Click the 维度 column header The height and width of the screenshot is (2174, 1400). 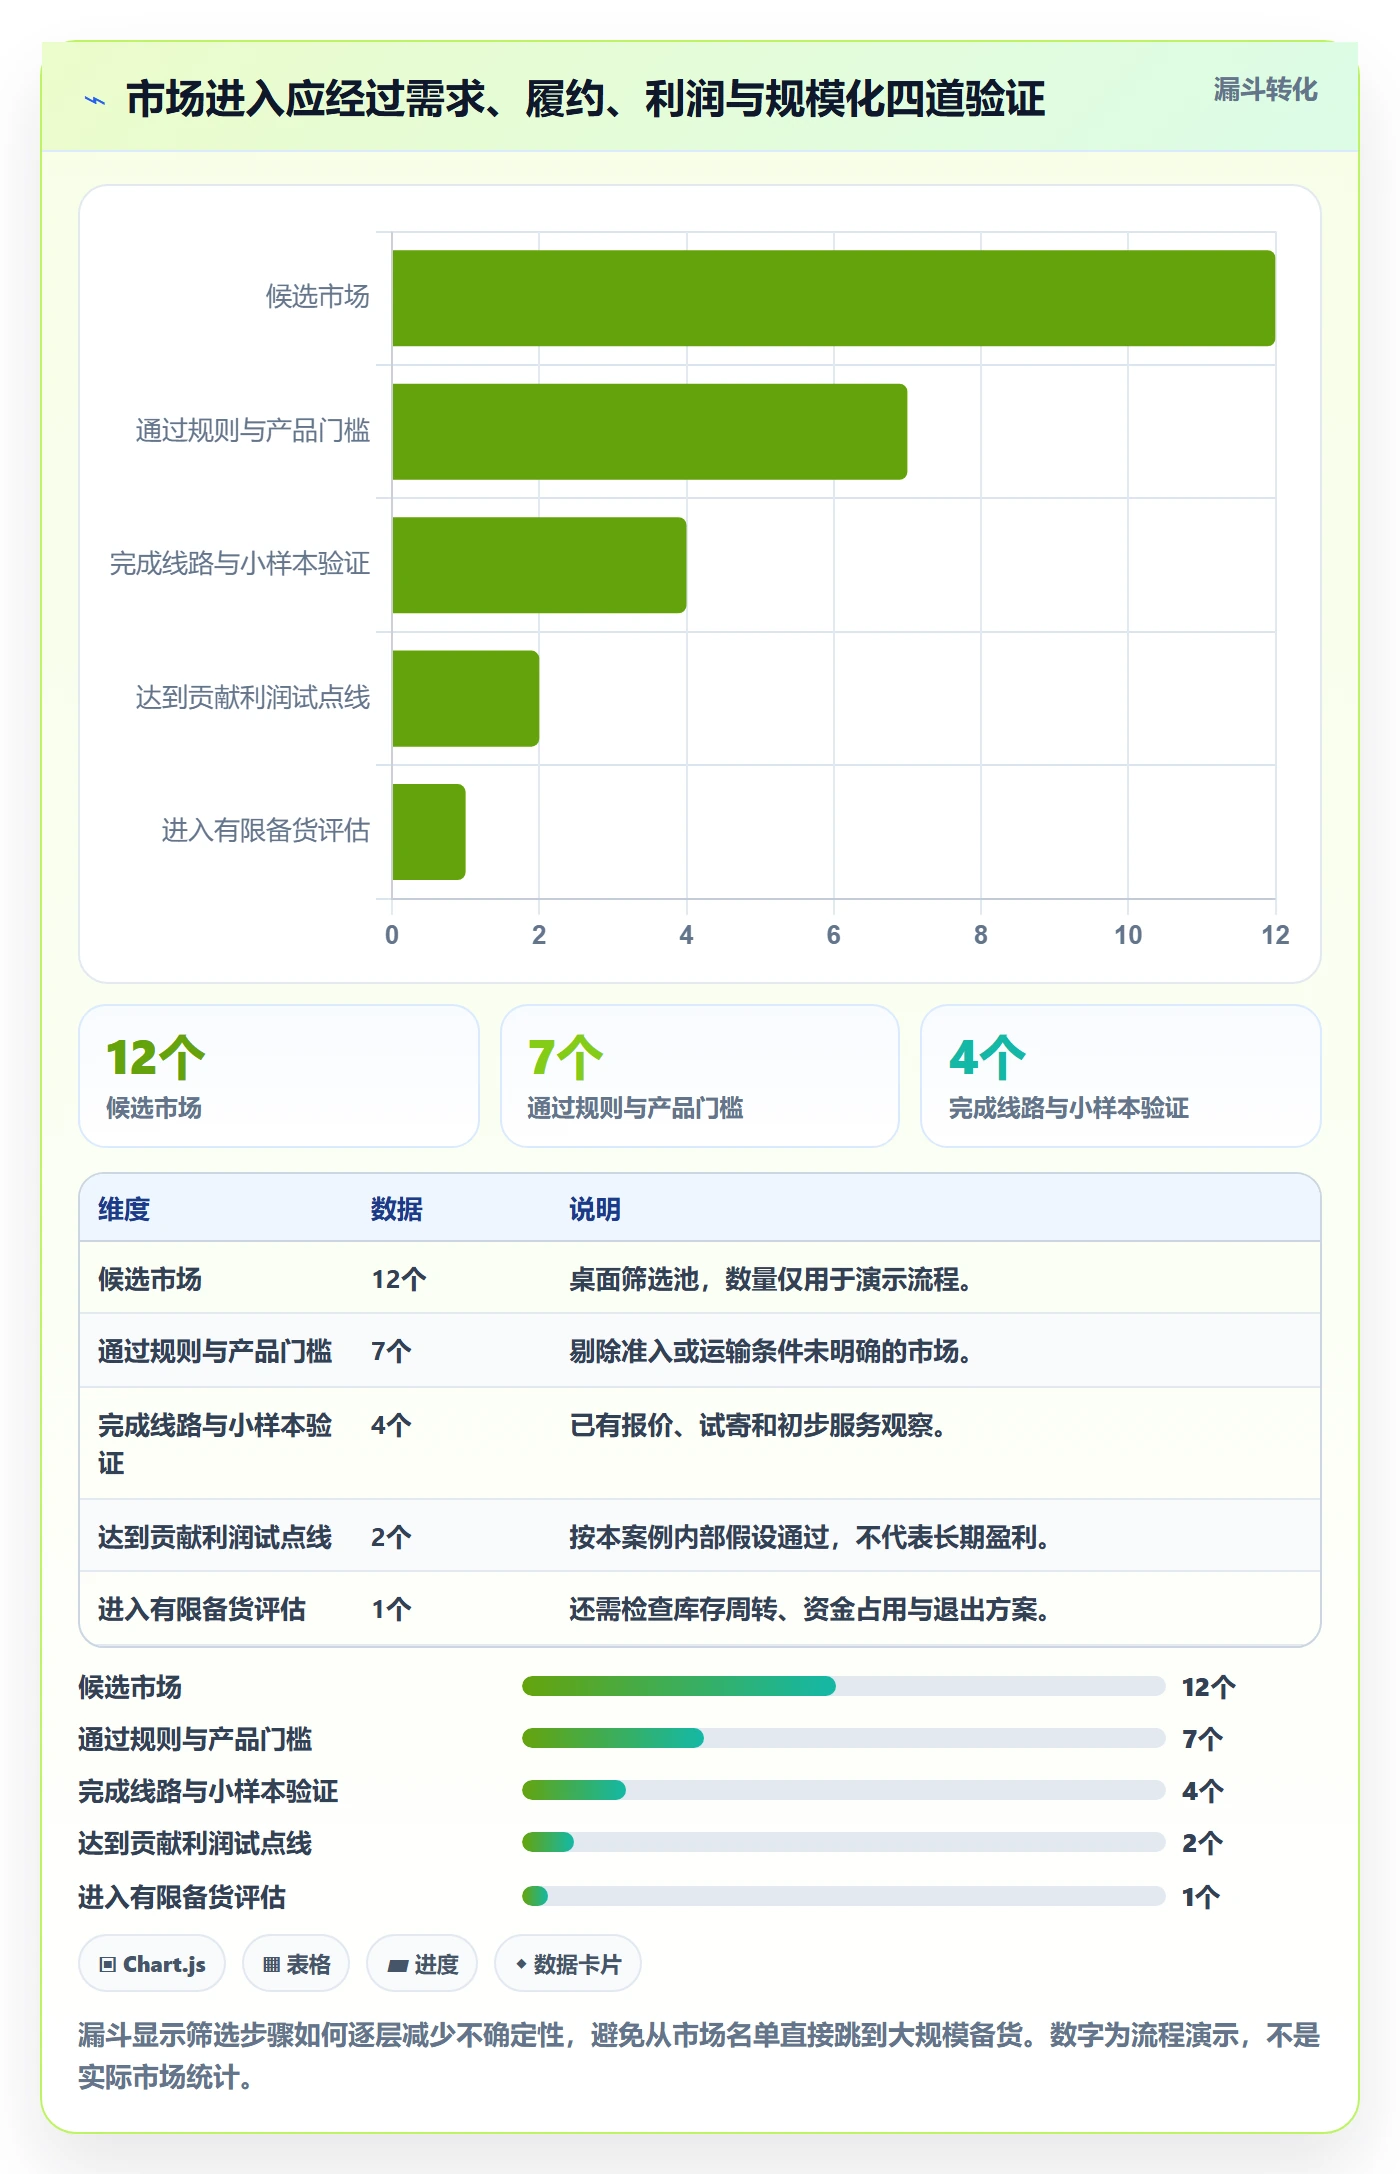[x=124, y=1209]
